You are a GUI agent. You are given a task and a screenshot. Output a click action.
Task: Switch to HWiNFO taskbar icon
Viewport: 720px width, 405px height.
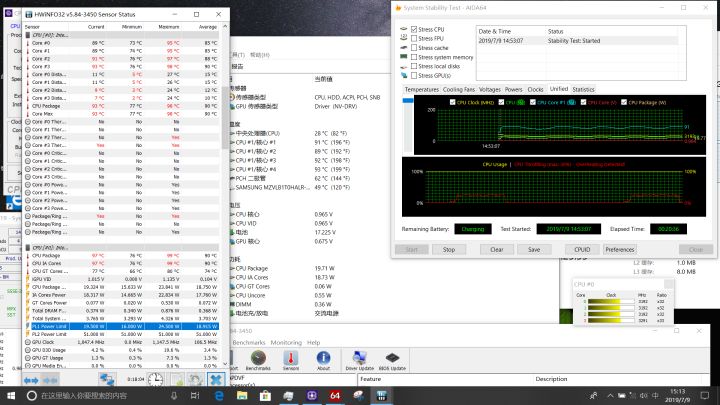tap(382, 395)
